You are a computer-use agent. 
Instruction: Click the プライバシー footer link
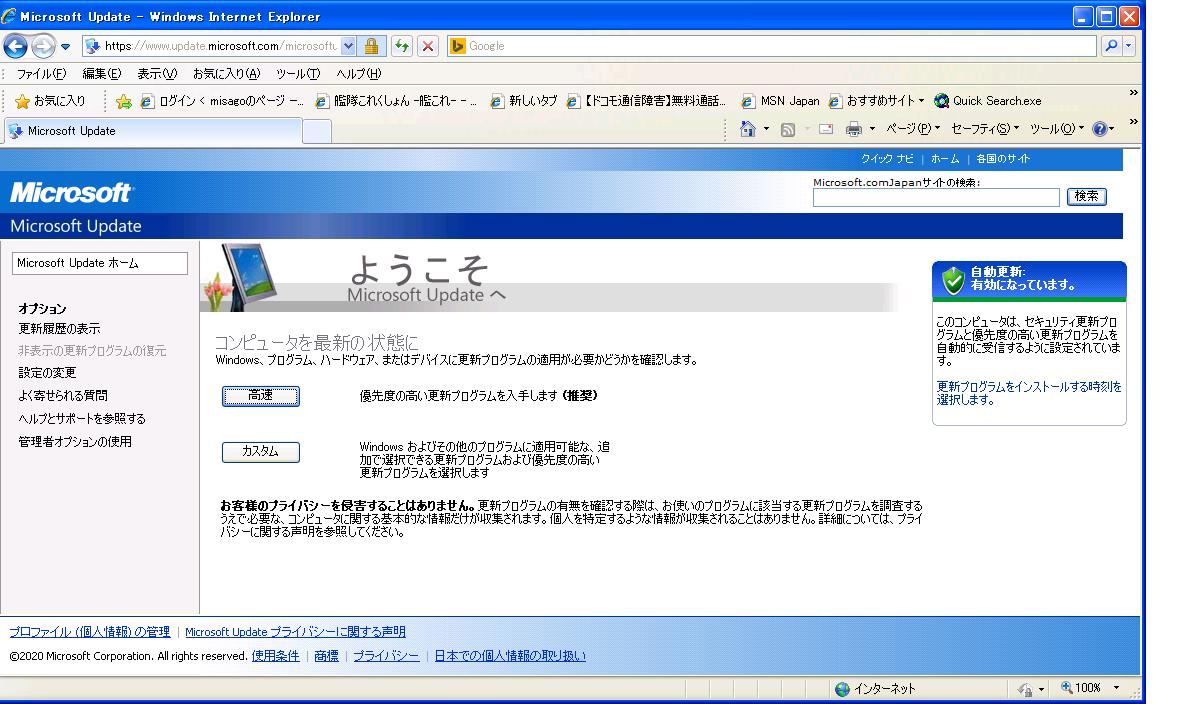(x=386, y=656)
